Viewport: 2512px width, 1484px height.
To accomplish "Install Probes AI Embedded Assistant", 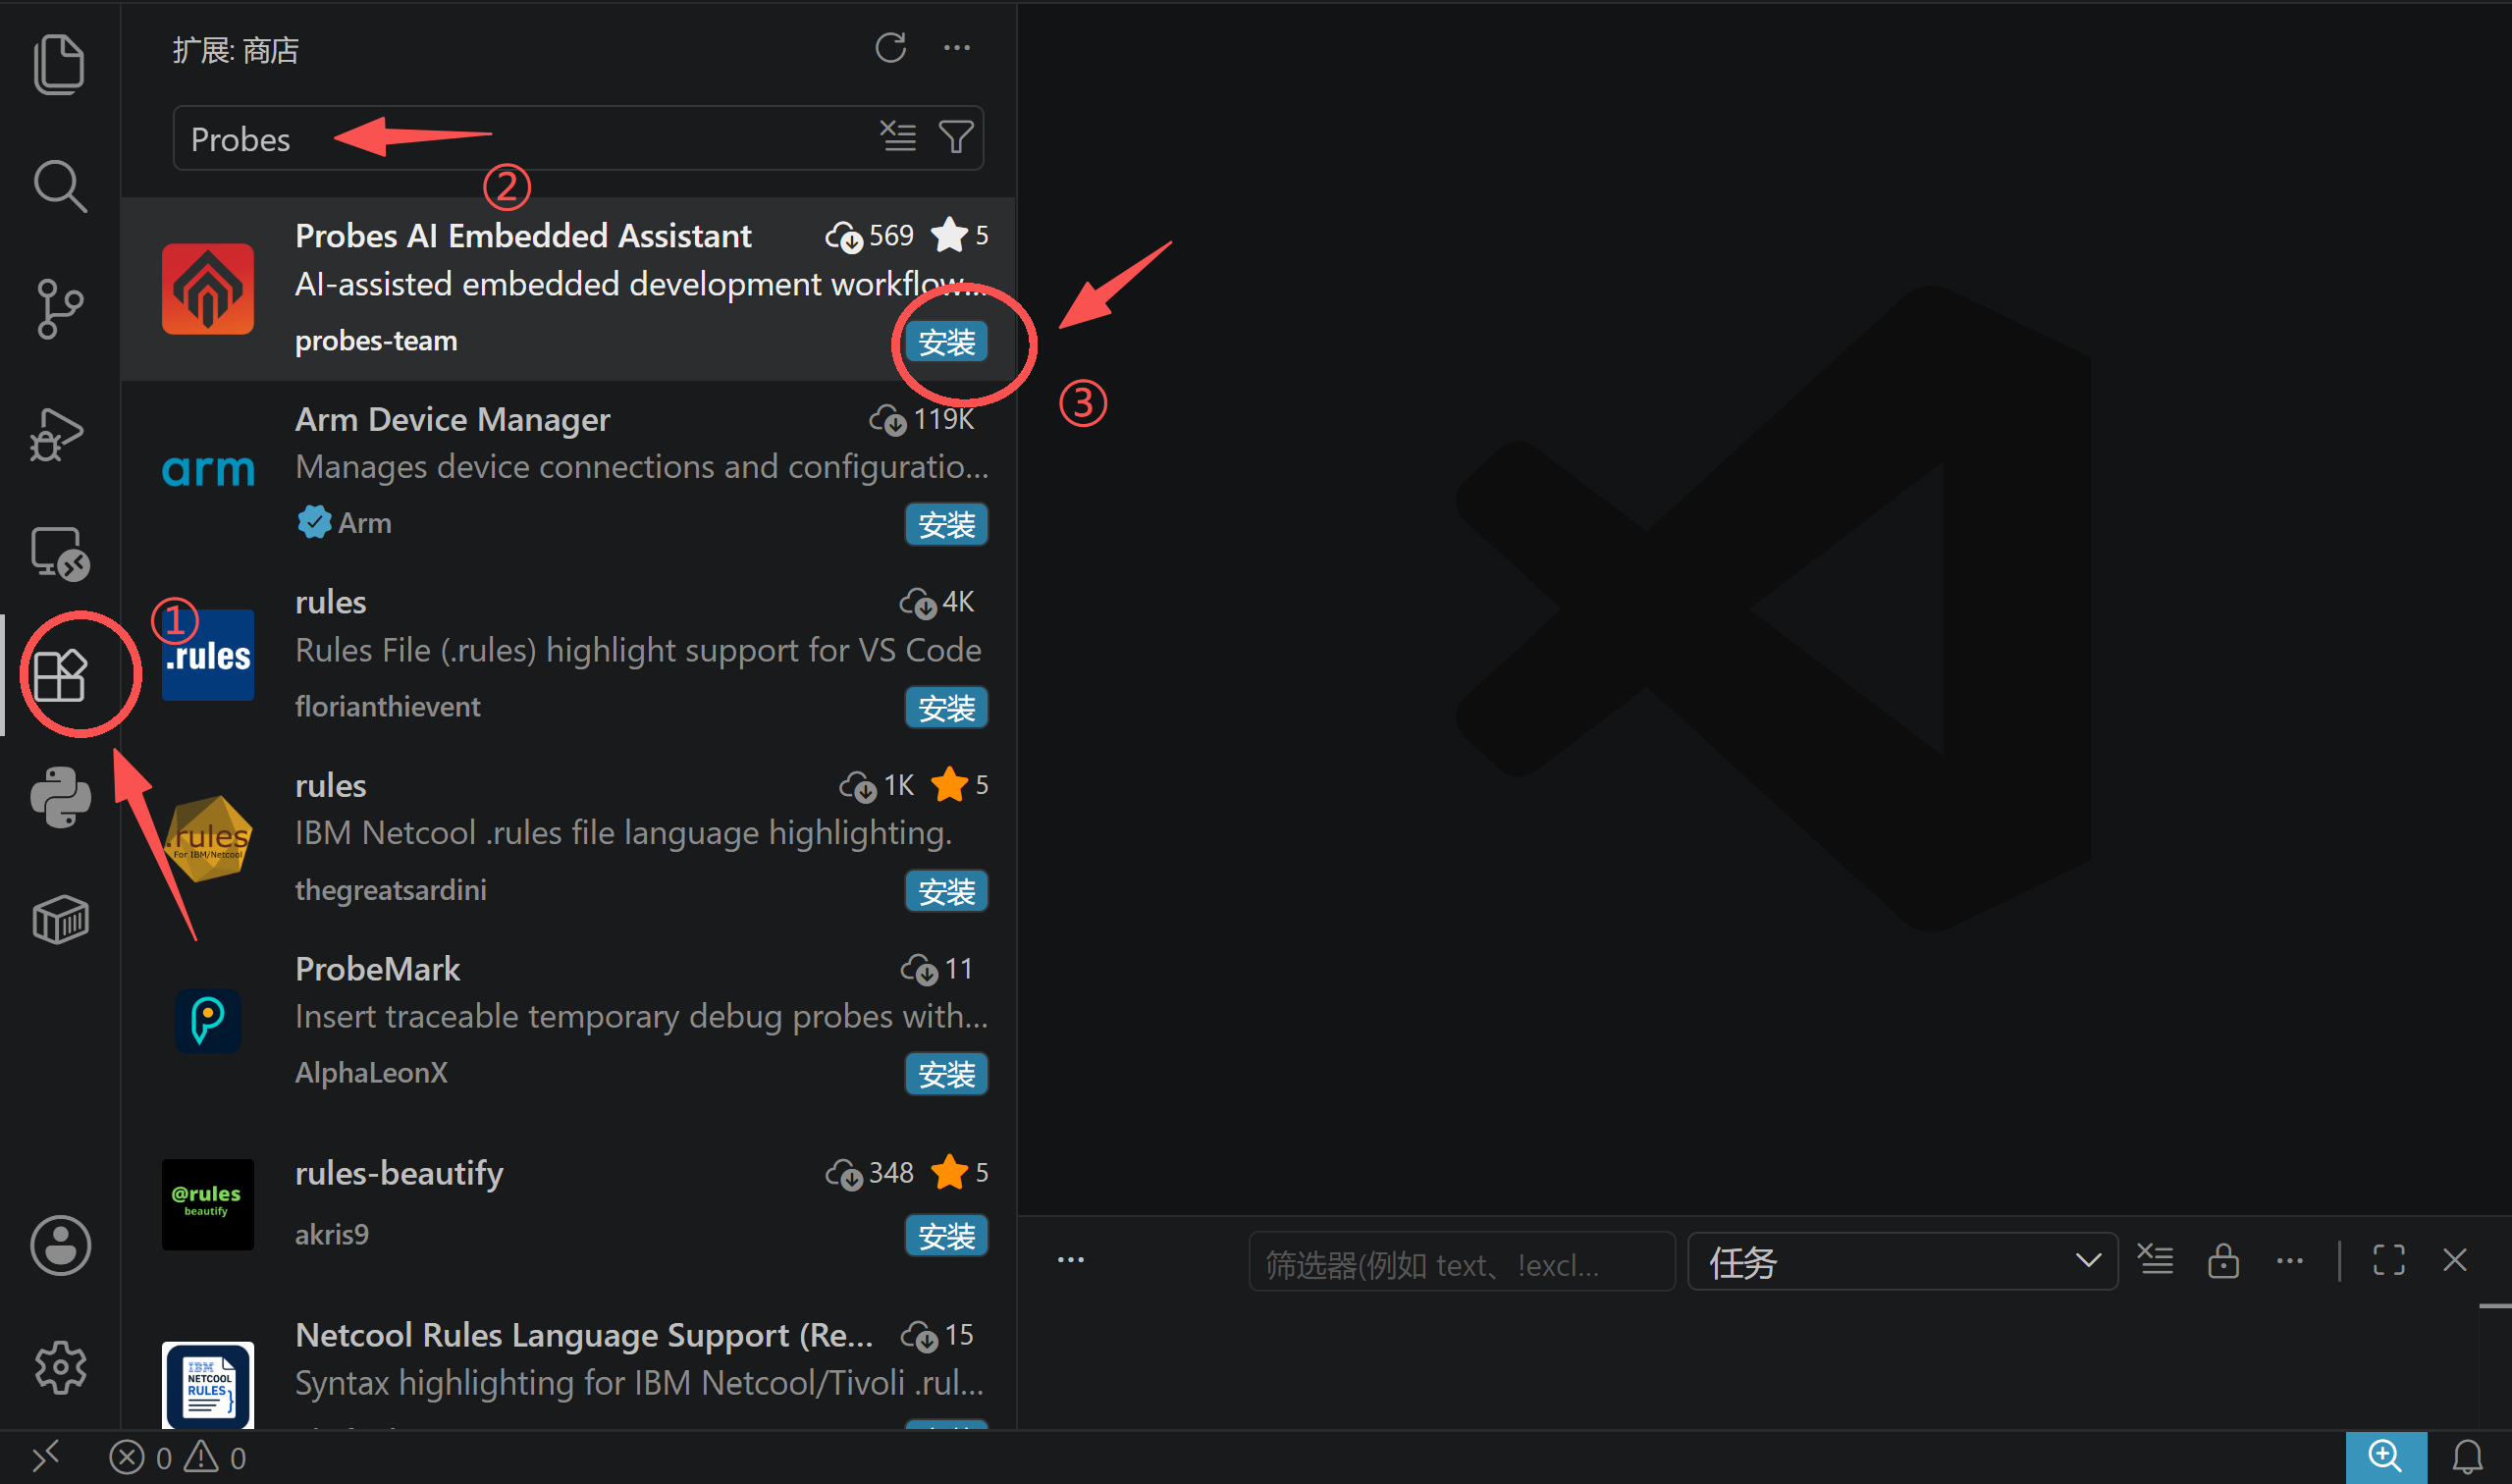I will pyautogui.click(x=946, y=342).
